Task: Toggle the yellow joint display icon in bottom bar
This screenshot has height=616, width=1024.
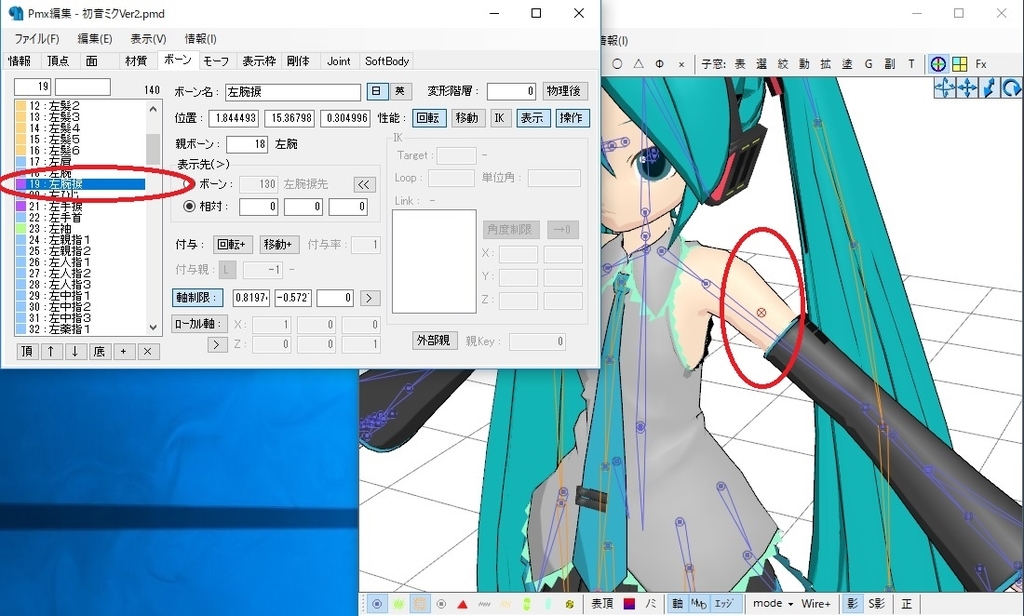Action: pos(569,604)
